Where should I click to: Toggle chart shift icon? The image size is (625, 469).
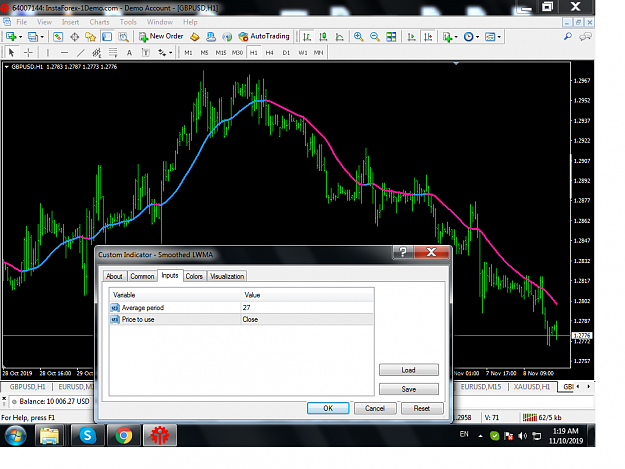tap(428, 37)
